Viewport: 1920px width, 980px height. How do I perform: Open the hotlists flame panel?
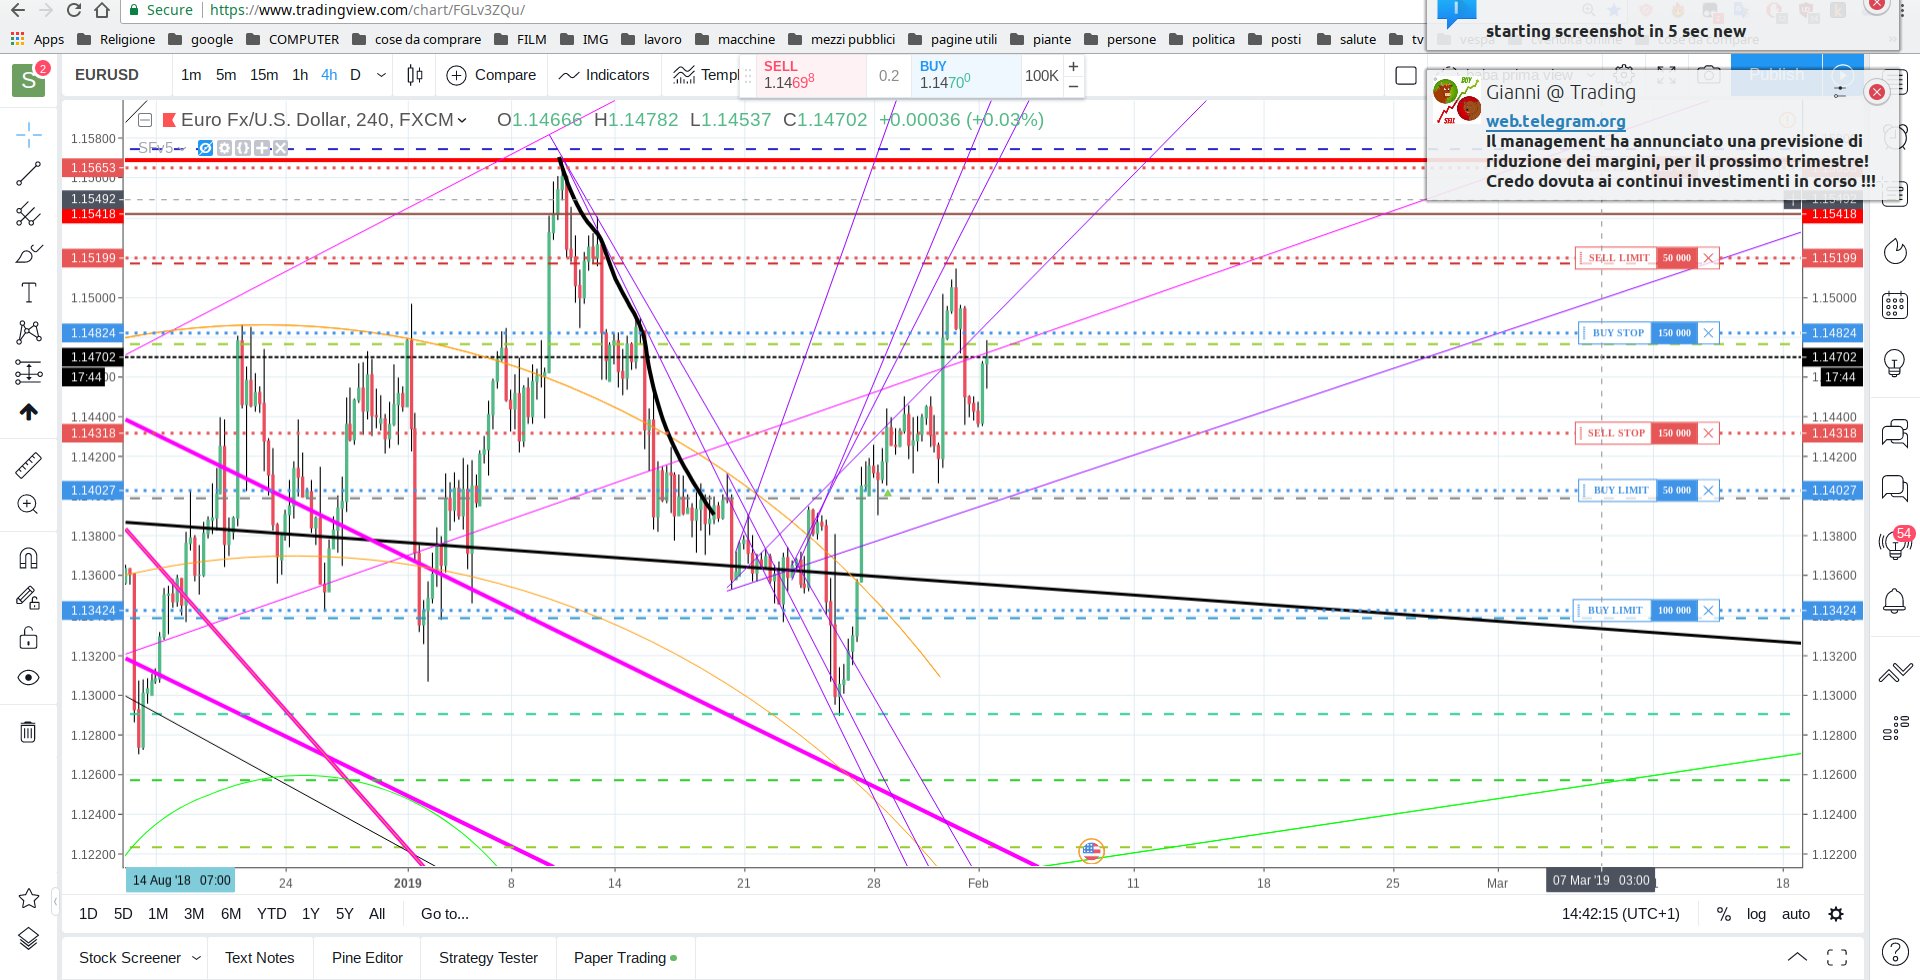click(x=1895, y=251)
